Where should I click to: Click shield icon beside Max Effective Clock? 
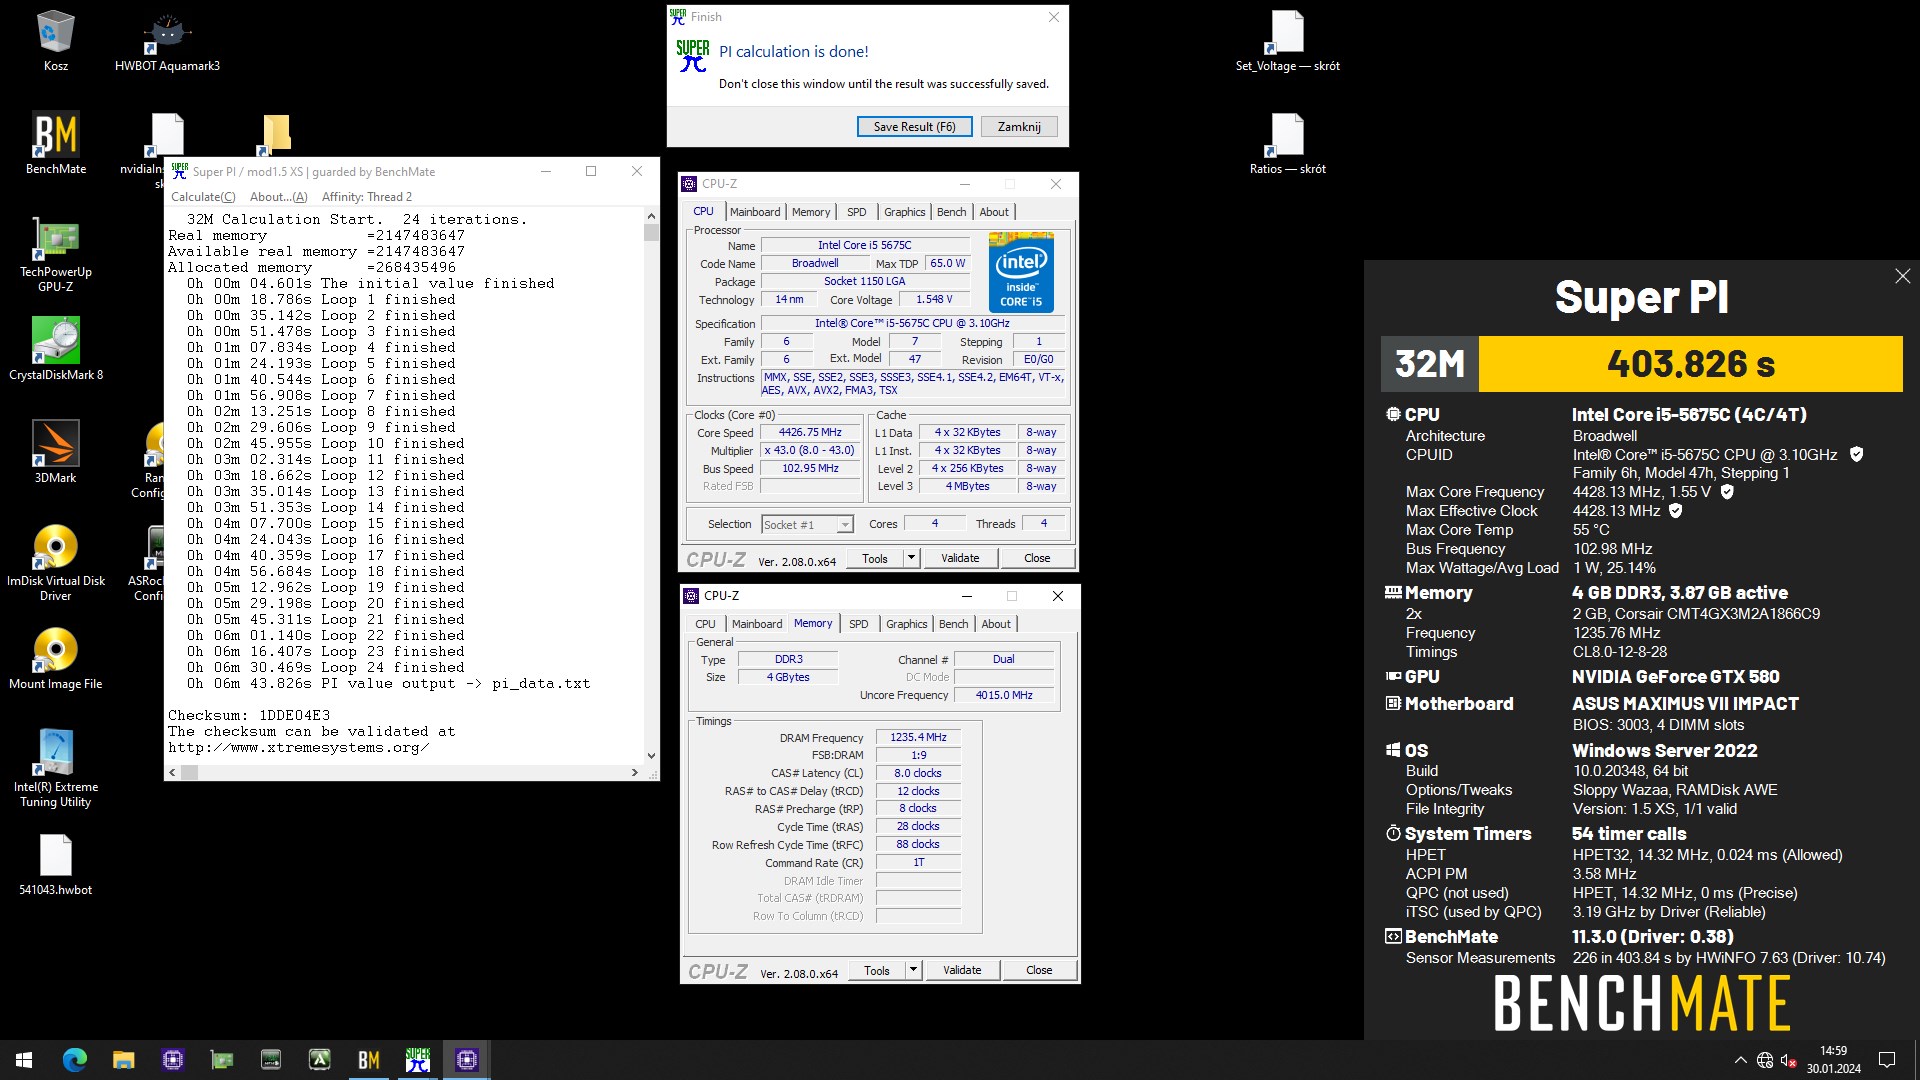click(1676, 510)
